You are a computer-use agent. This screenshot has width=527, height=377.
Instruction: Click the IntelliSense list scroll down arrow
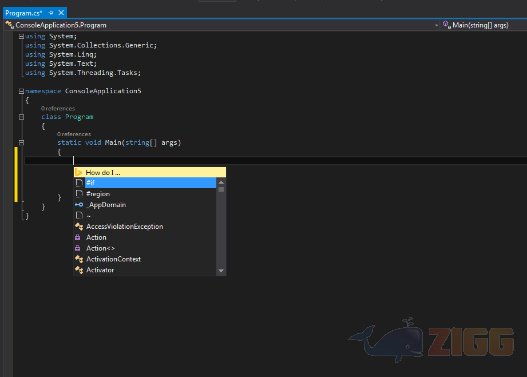[221, 270]
